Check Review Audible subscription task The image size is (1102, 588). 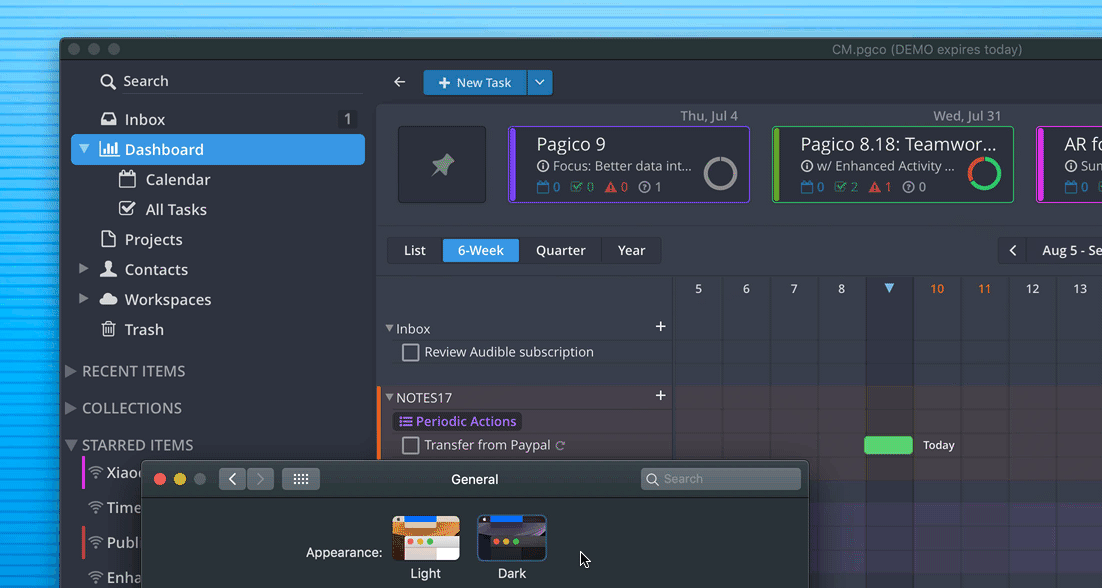410,353
